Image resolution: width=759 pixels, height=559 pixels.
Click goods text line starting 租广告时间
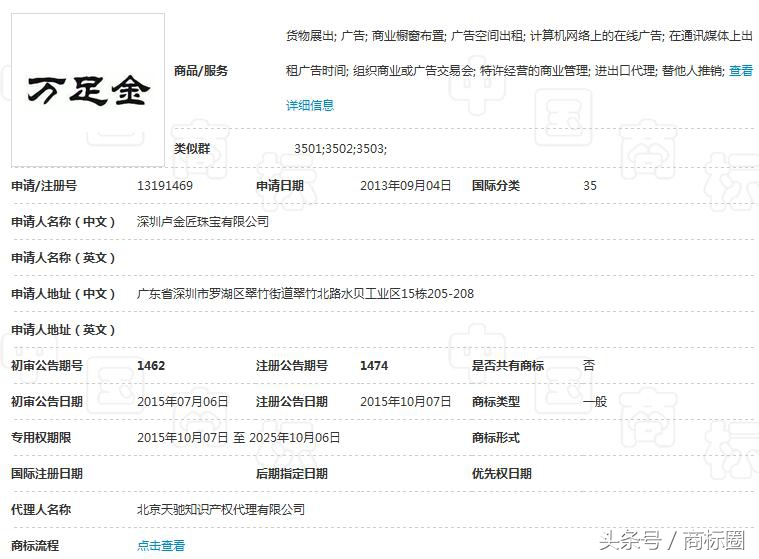pyautogui.click(x=505, y=71)
